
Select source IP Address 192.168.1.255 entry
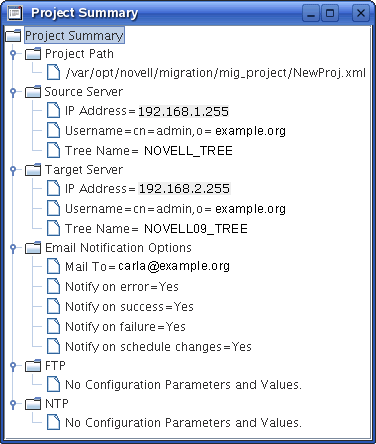(147, 111)
